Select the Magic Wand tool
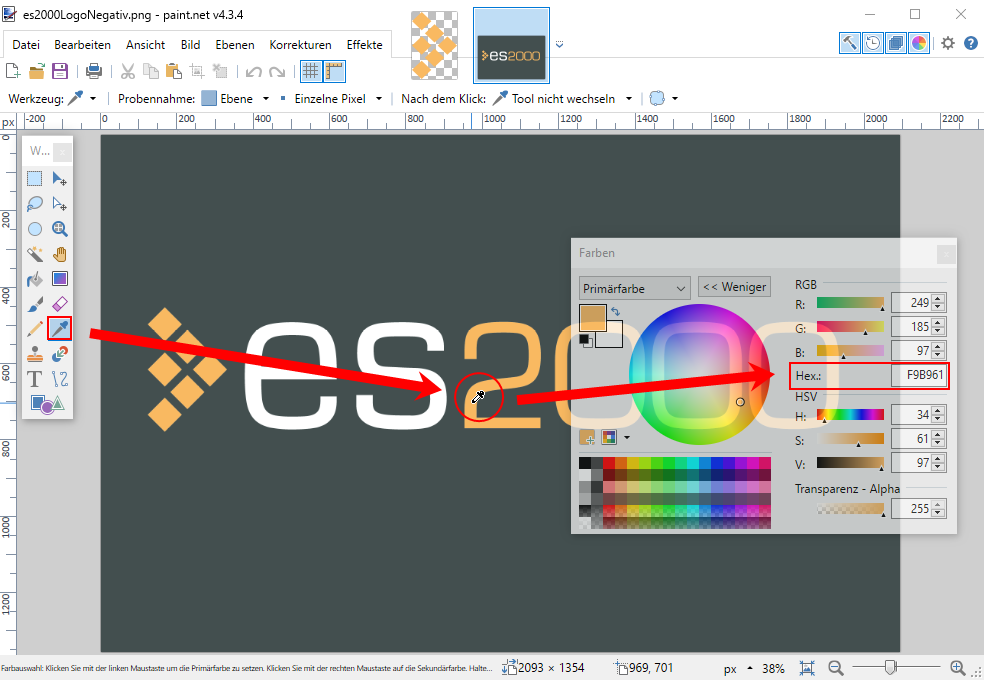This screenshot has width=984, height=680. [35, 254]
